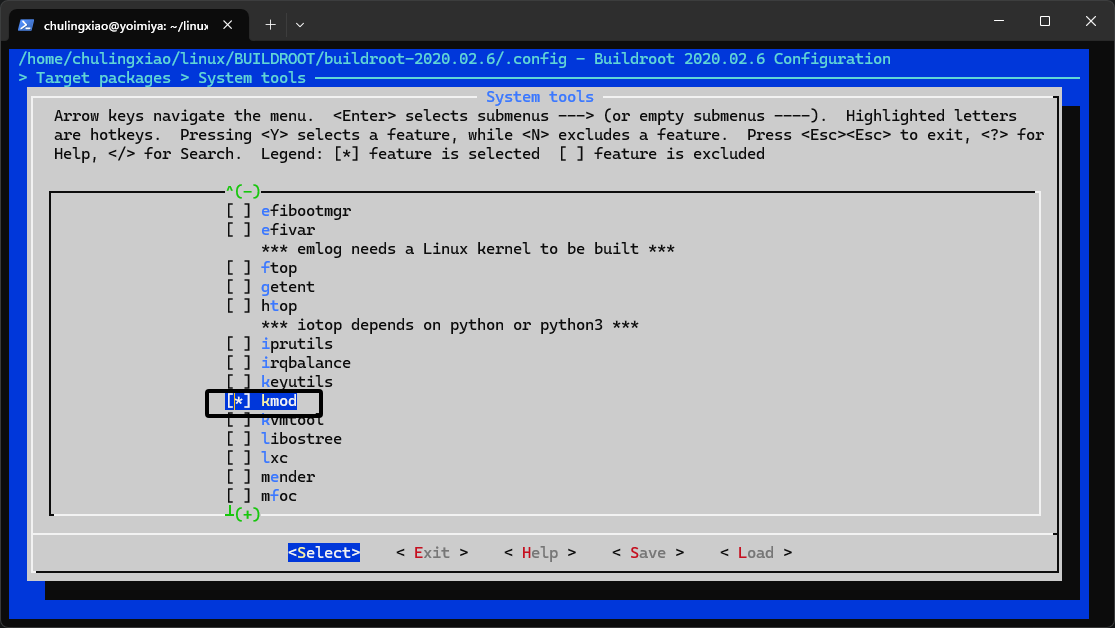Toggle the mender checkbox
1115x628 pixels.
[238, 477]
